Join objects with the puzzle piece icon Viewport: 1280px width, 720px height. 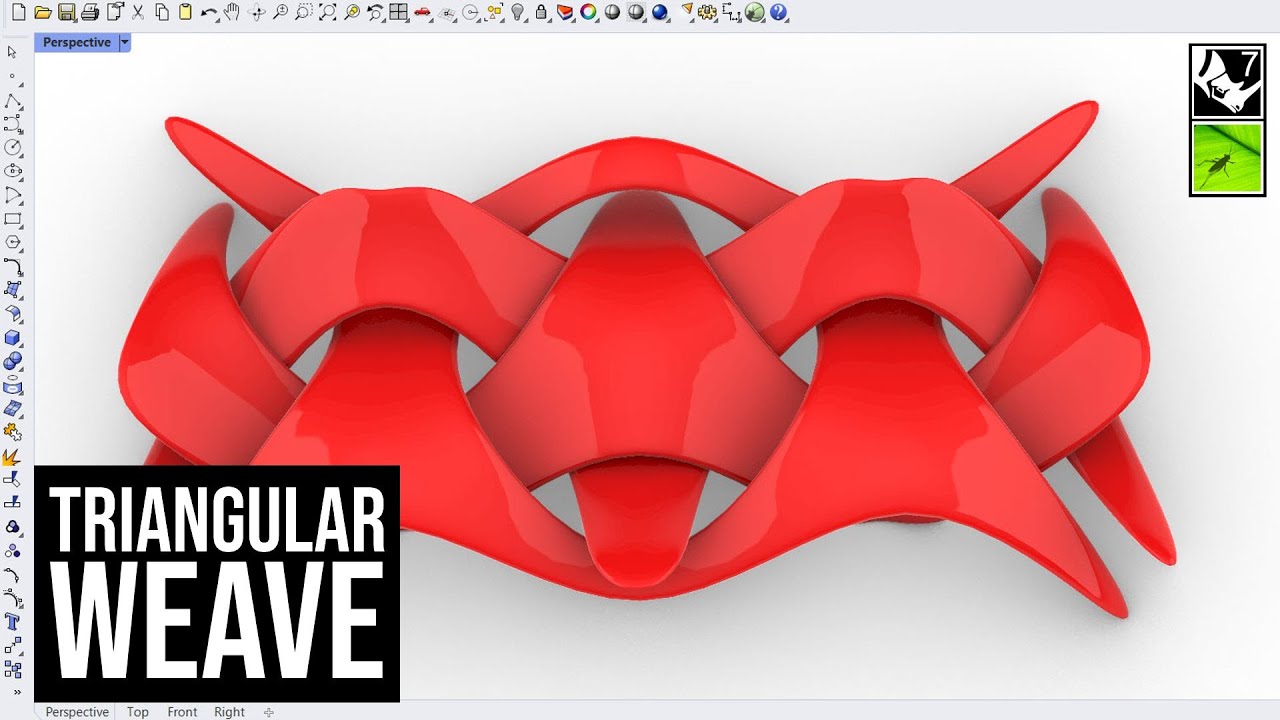(13, 433)
